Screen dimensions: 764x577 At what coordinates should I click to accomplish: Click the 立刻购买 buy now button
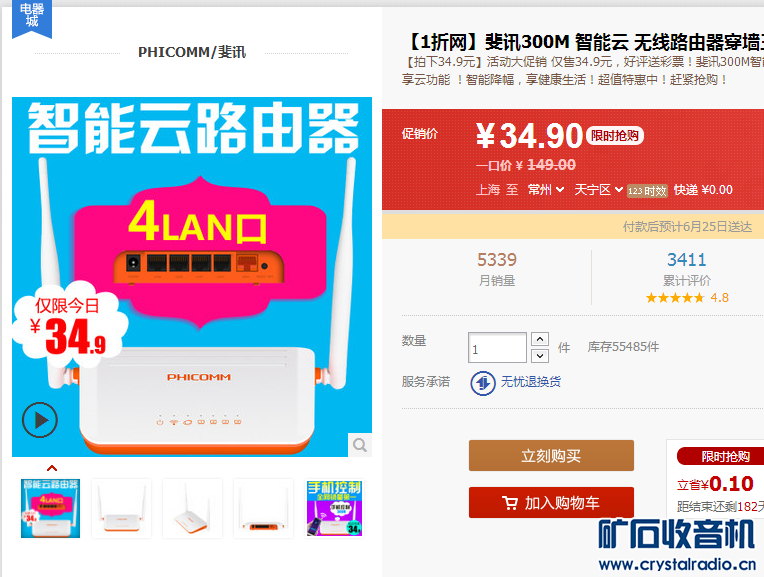tap(551, 456)
